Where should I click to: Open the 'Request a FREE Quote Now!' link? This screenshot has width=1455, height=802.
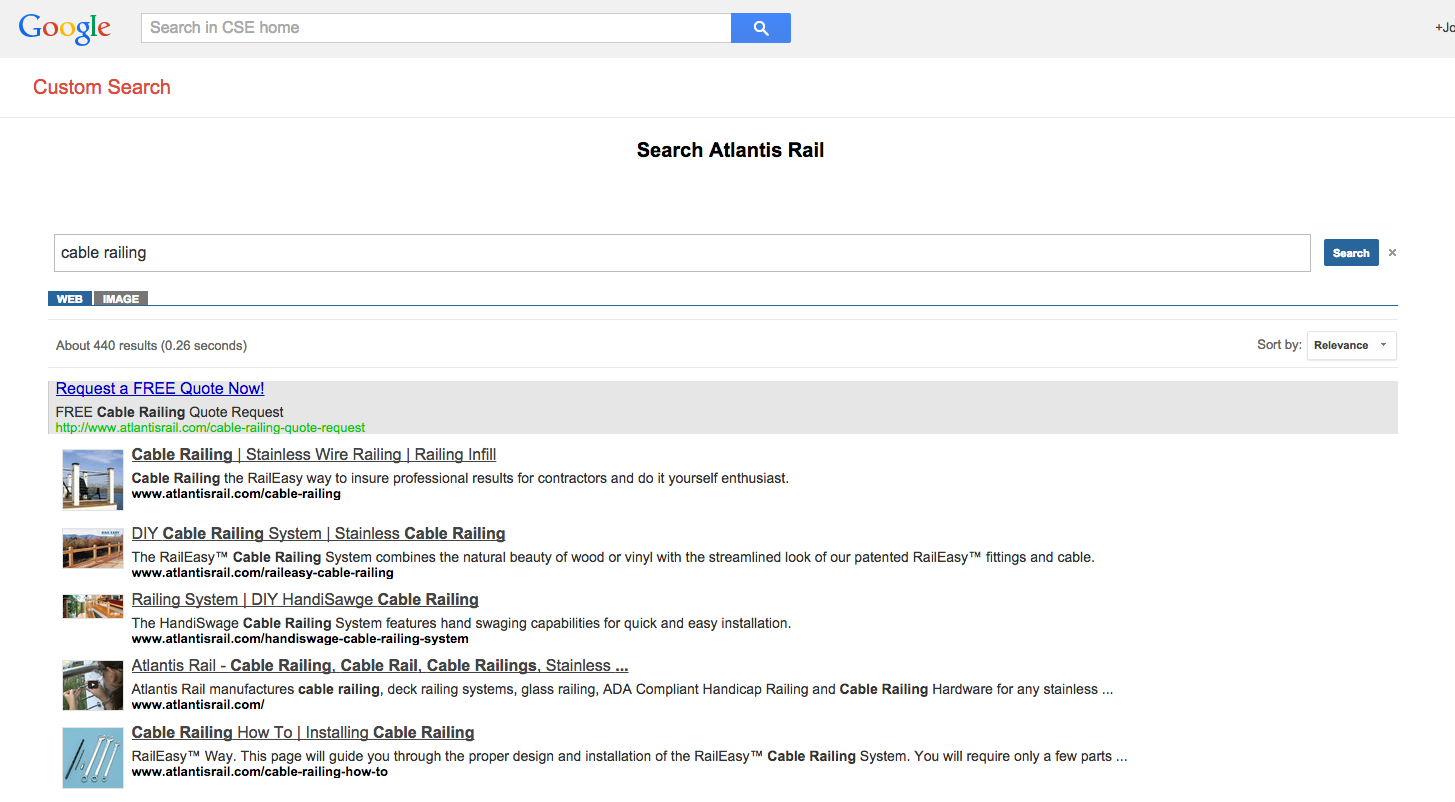pos(160,389)
